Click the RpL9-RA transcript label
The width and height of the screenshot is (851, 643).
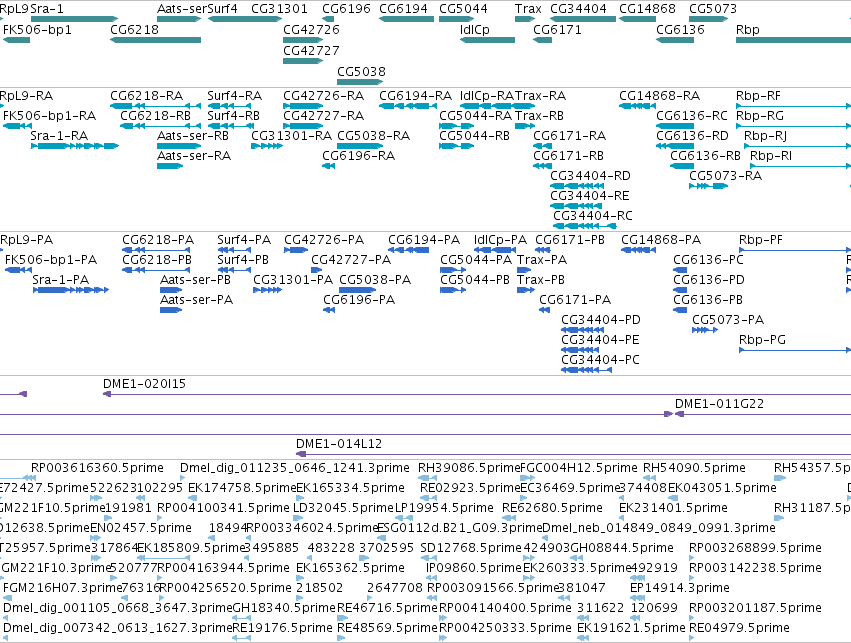point(27,96)
